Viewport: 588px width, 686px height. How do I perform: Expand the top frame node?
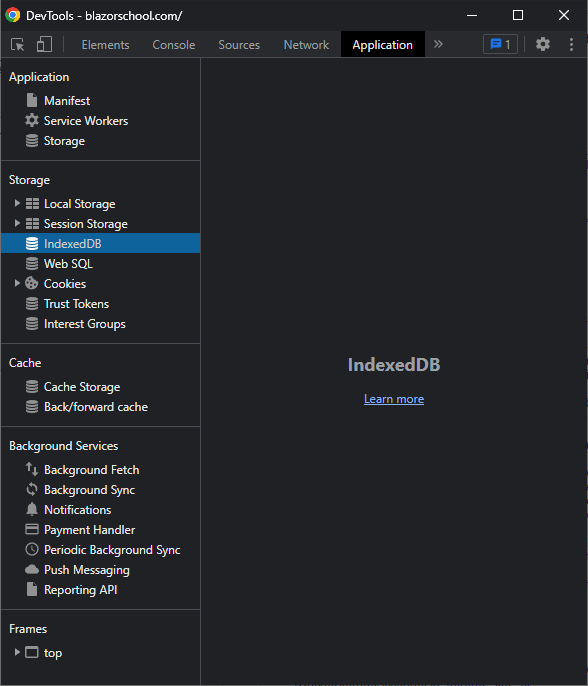tap(17, 652)
